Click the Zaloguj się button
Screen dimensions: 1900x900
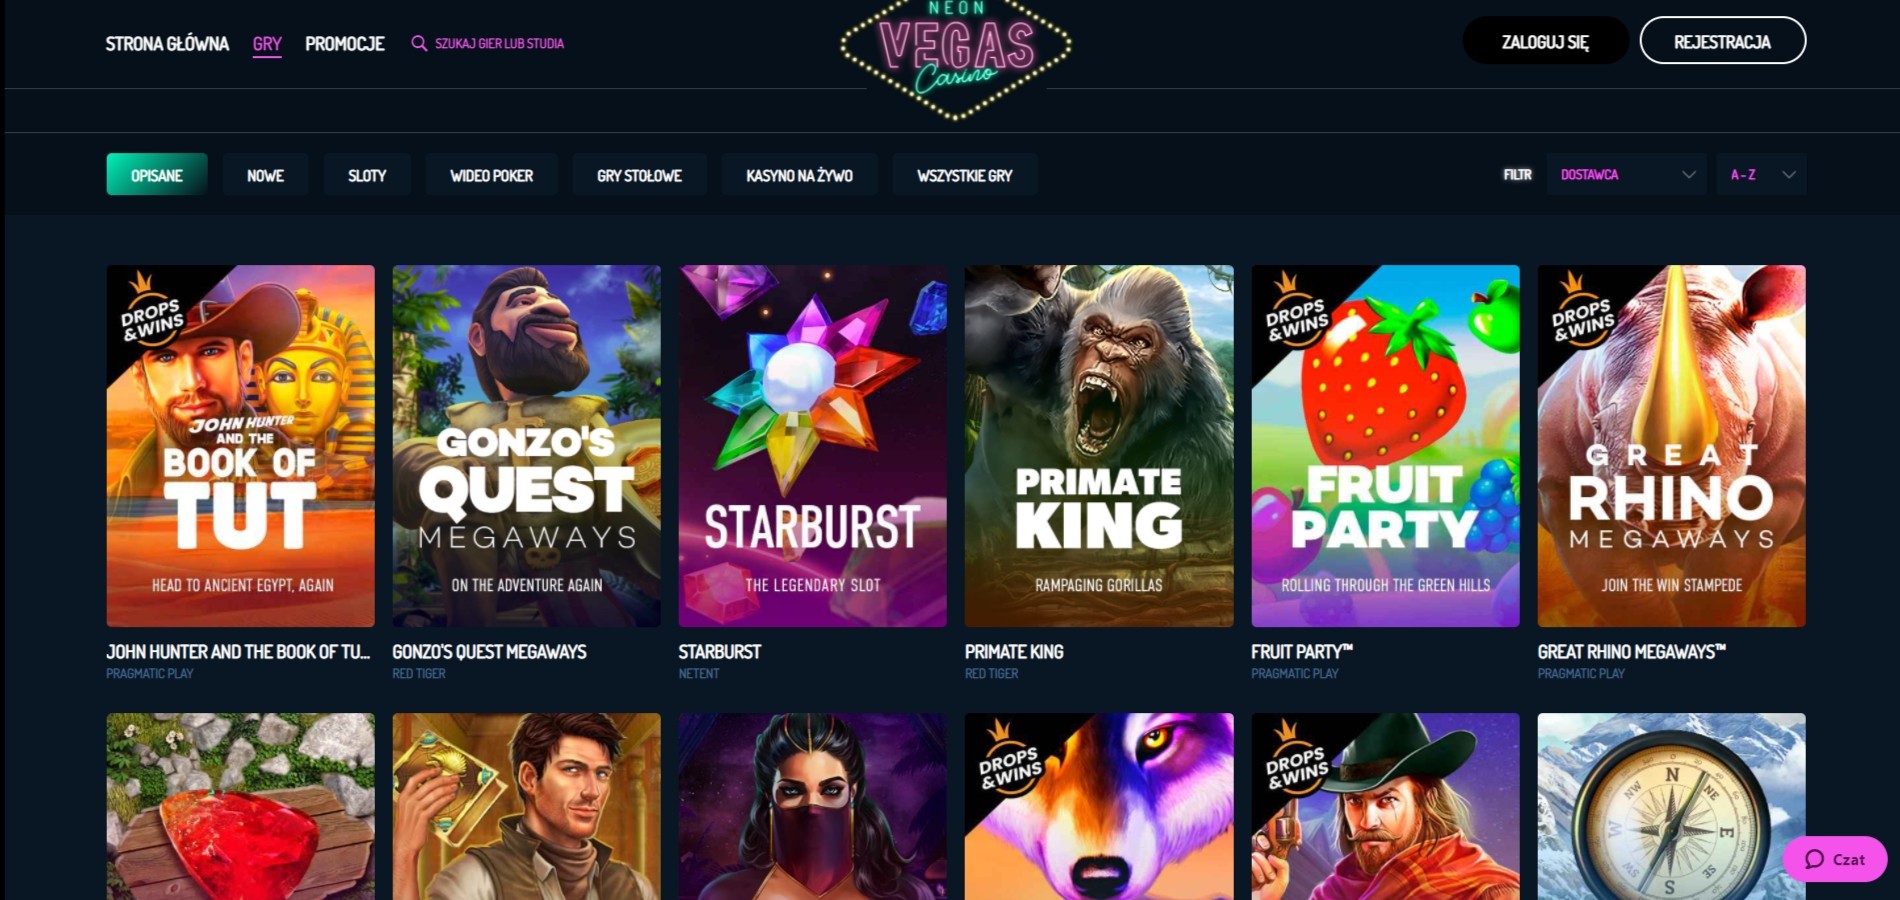(1545, 41)
